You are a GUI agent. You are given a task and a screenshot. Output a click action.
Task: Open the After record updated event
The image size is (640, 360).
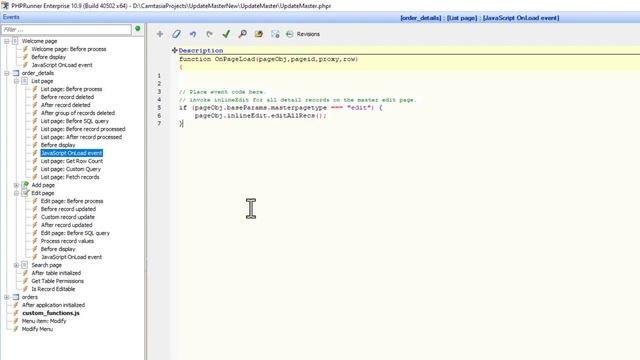66,225
